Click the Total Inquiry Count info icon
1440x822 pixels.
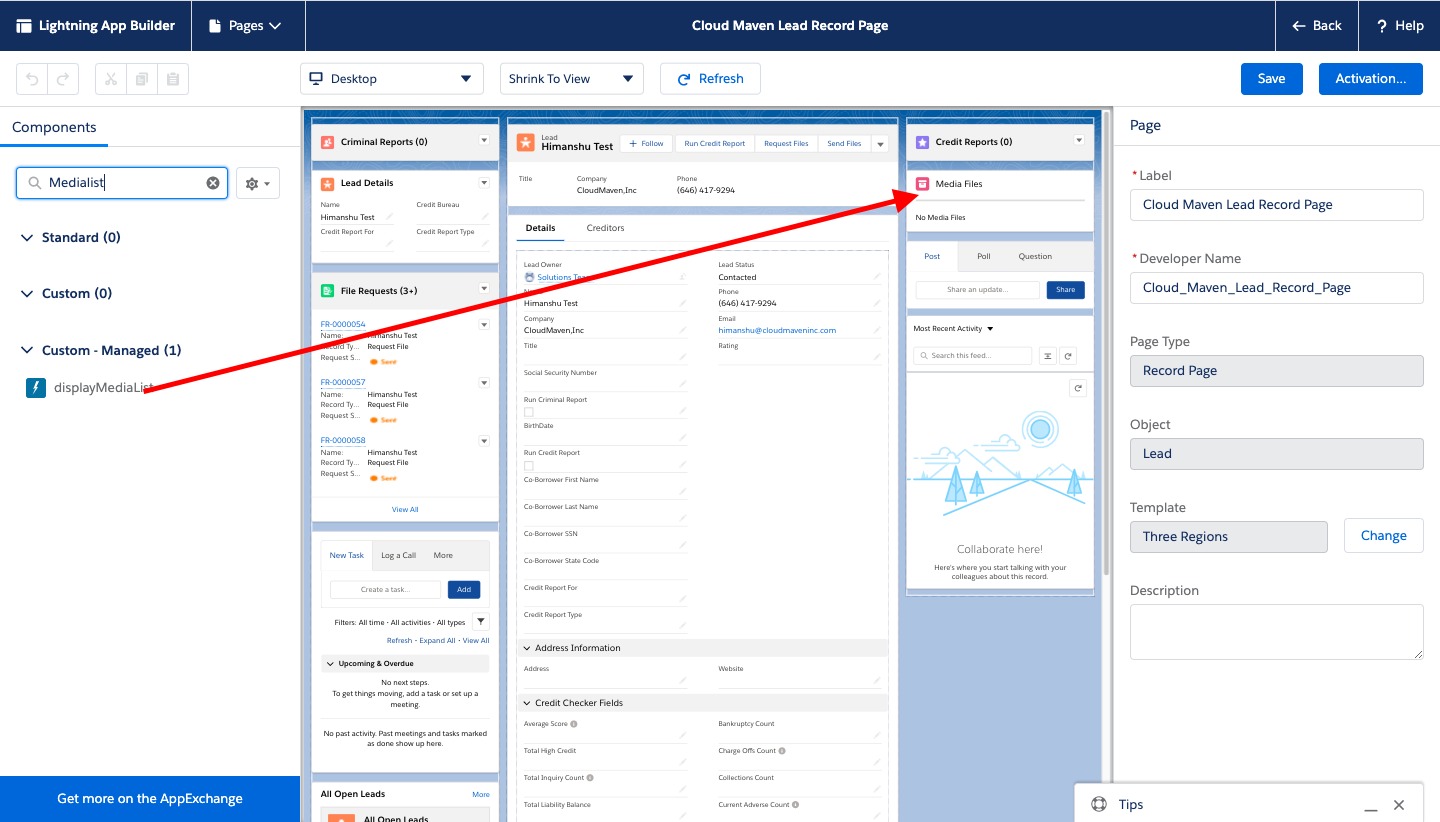[x=590, y=778]
